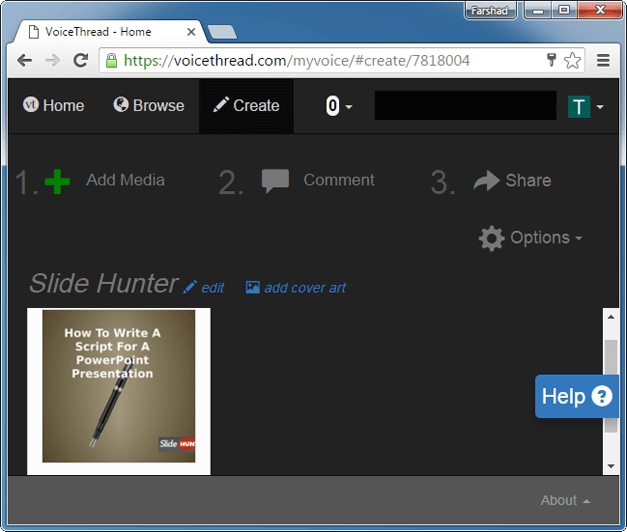Image resolution: width=627 pixels, height=532 pixels.
Task: Close the VoiceThread - Home tab
Action: click(191, 32)
